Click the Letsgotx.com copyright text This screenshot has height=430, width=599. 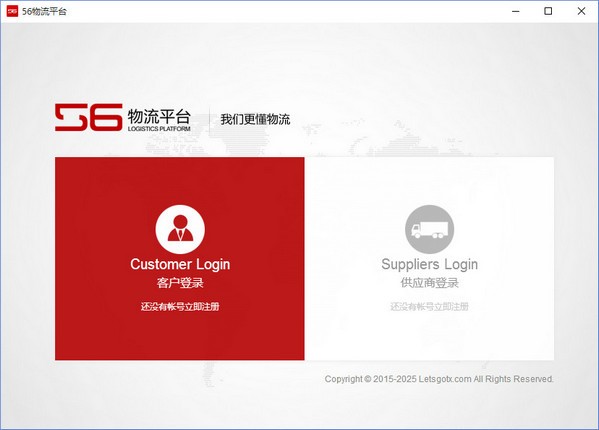(439, 379)
